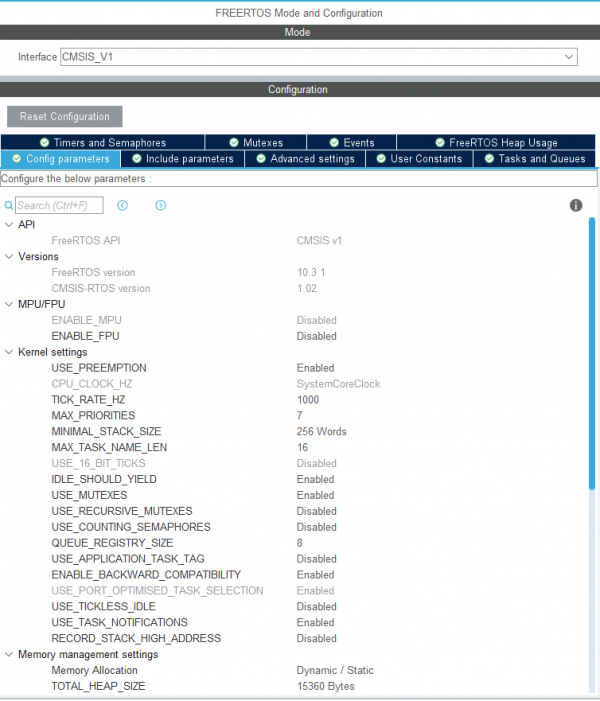Go to next search result arrow
This screenshot has height=701, width=600.
coord(161,205)
